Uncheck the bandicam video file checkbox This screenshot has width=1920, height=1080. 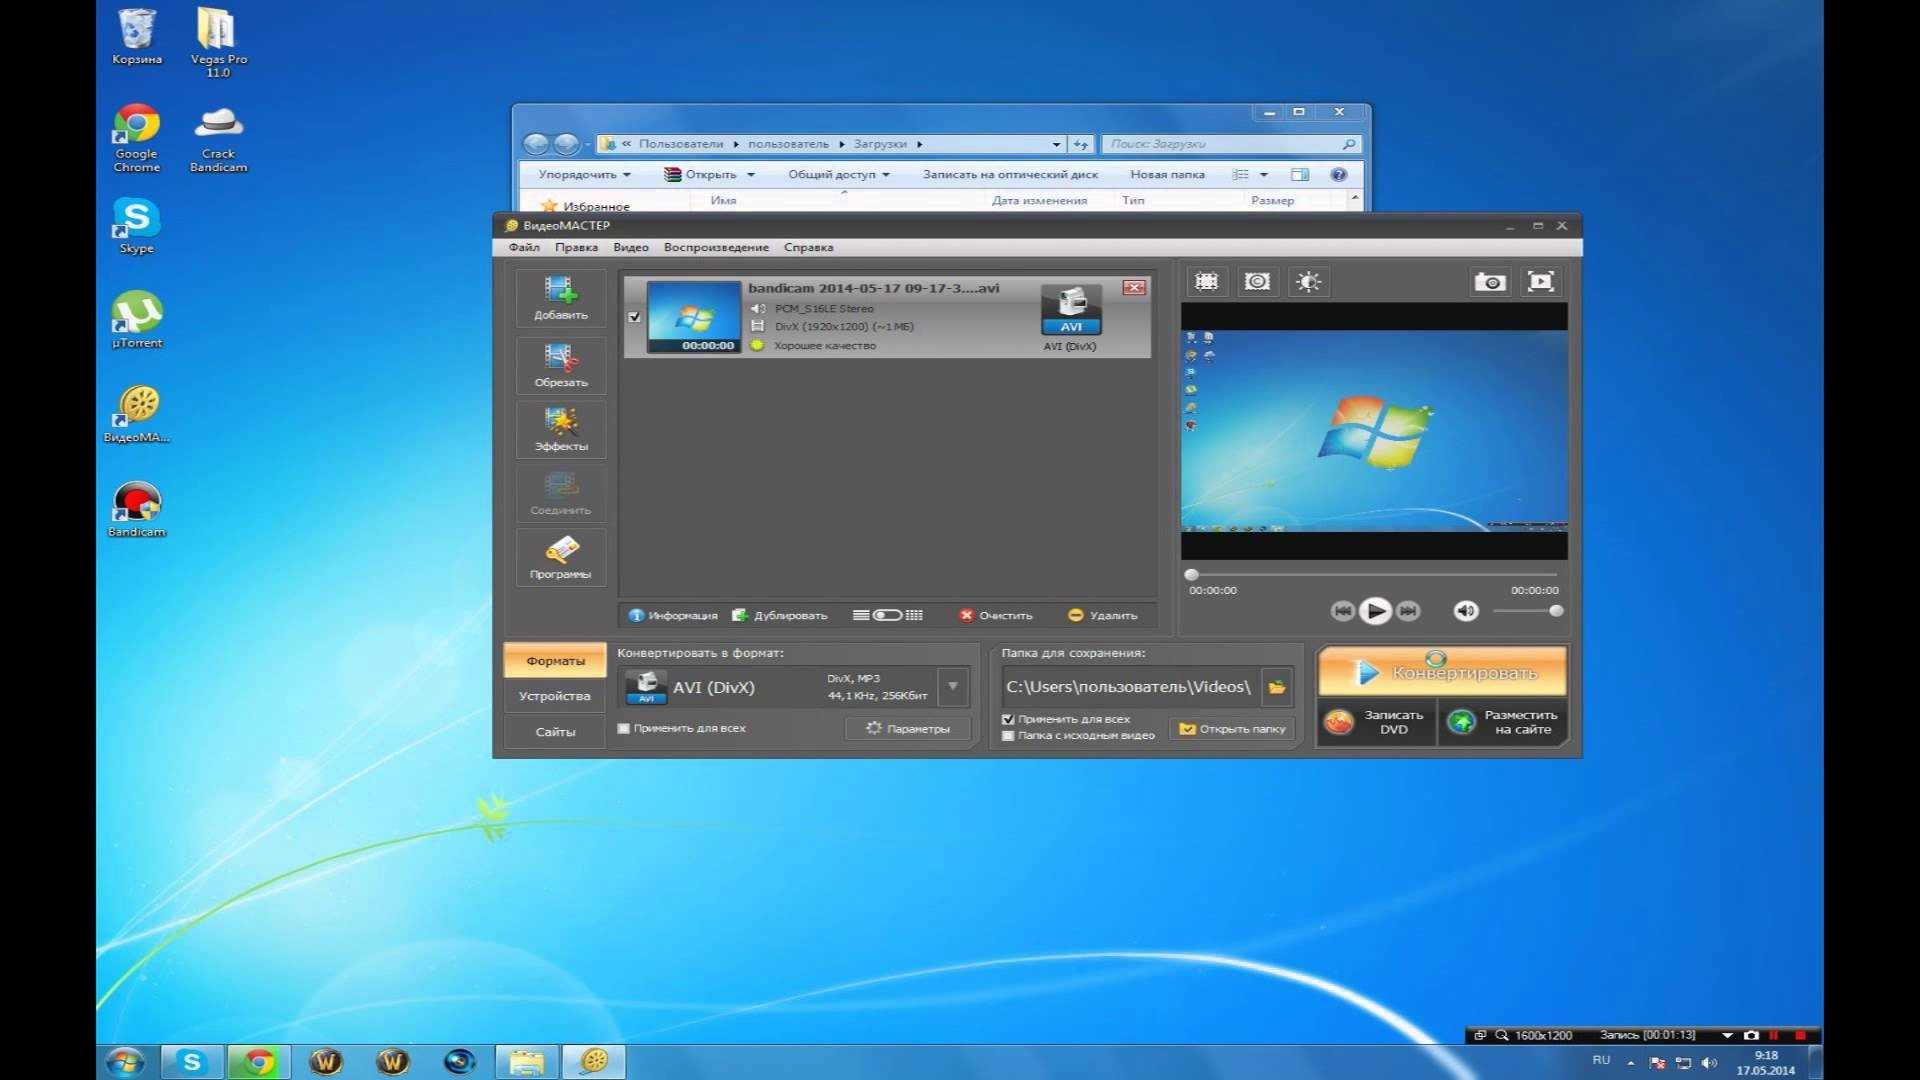click(634, 317)
